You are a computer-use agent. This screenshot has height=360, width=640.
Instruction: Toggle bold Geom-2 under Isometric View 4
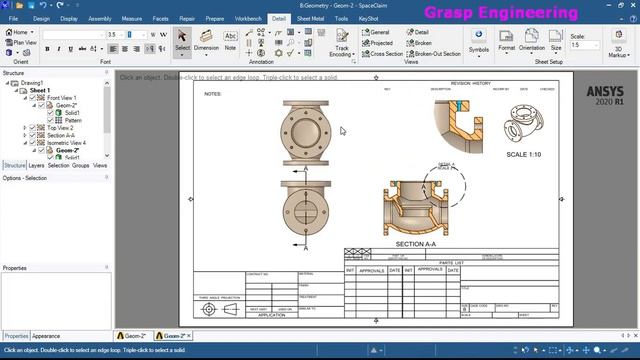click(x=41, y=150)
